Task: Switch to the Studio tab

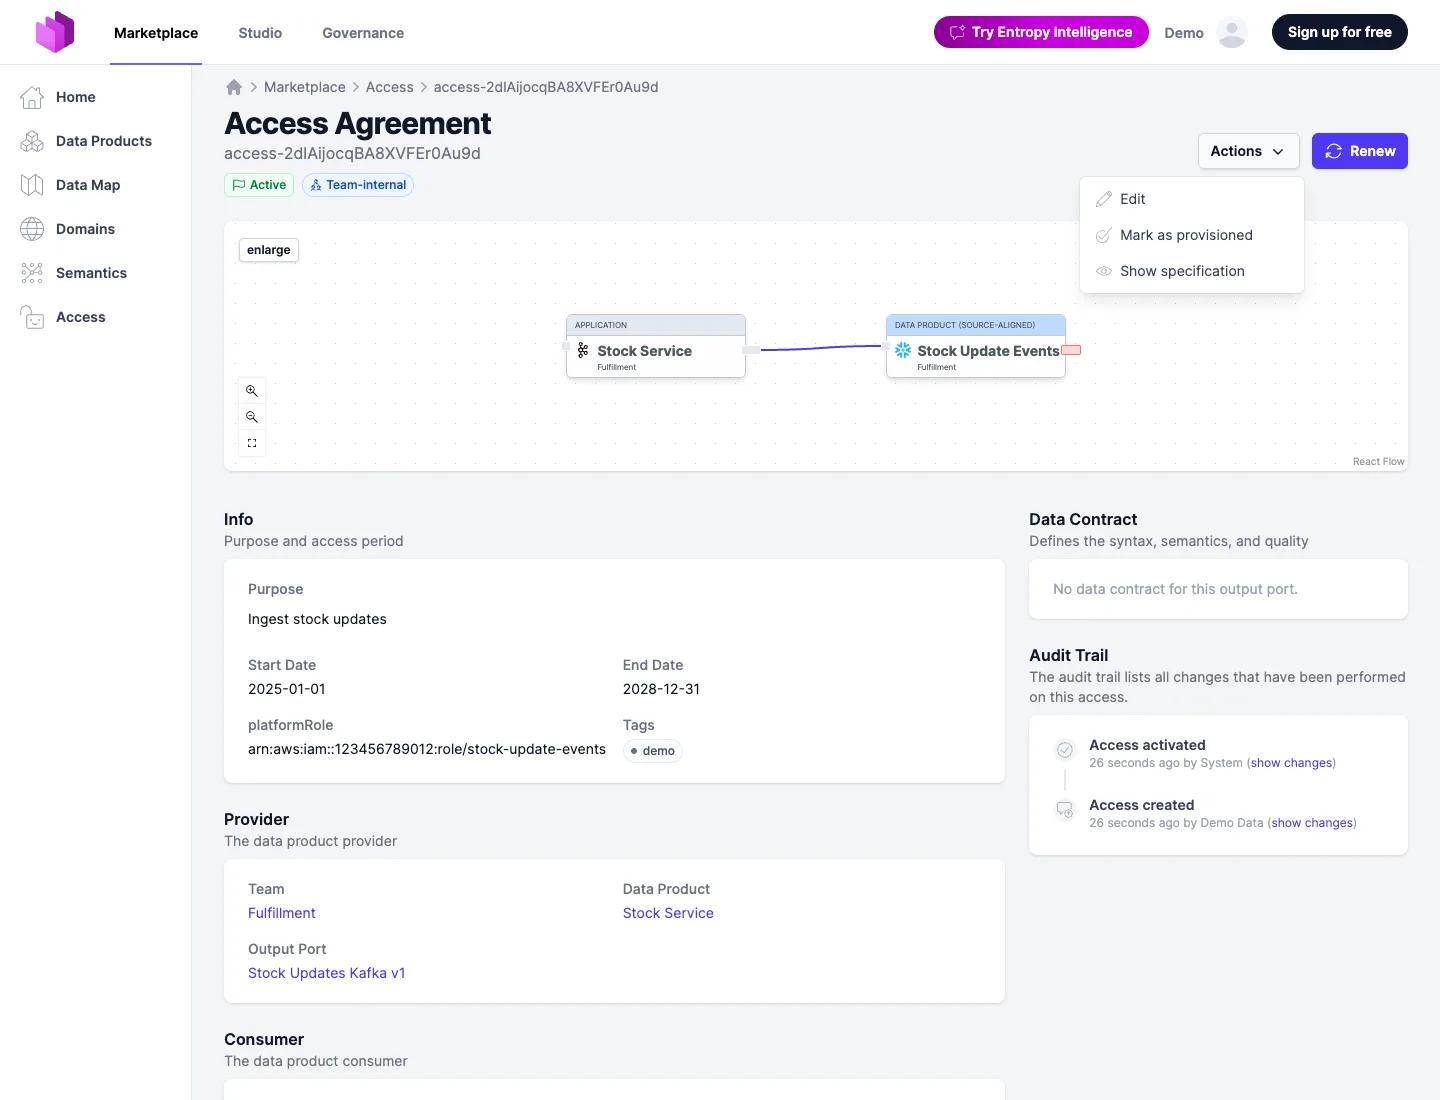Action: pyautogui.click(x=260, y=33)
